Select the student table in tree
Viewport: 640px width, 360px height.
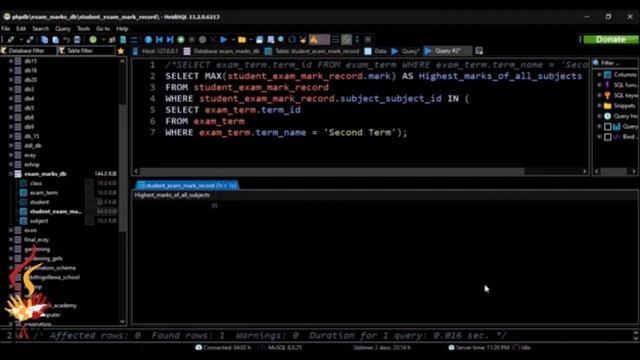click(x=39, y=202)
